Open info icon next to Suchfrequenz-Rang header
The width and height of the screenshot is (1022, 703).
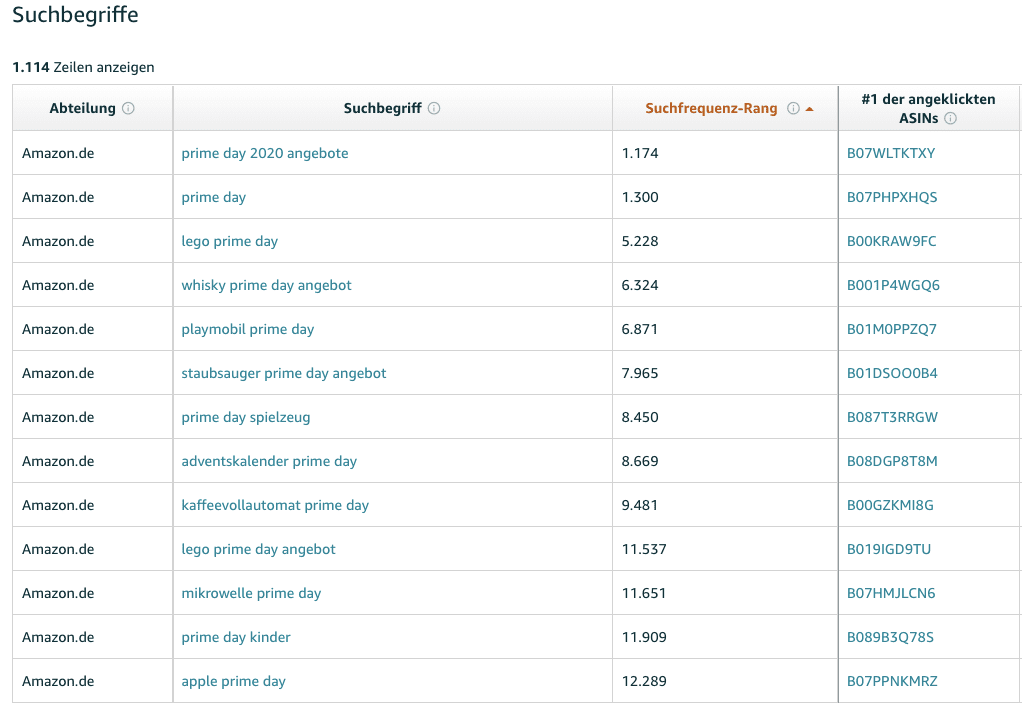[793, 108]
